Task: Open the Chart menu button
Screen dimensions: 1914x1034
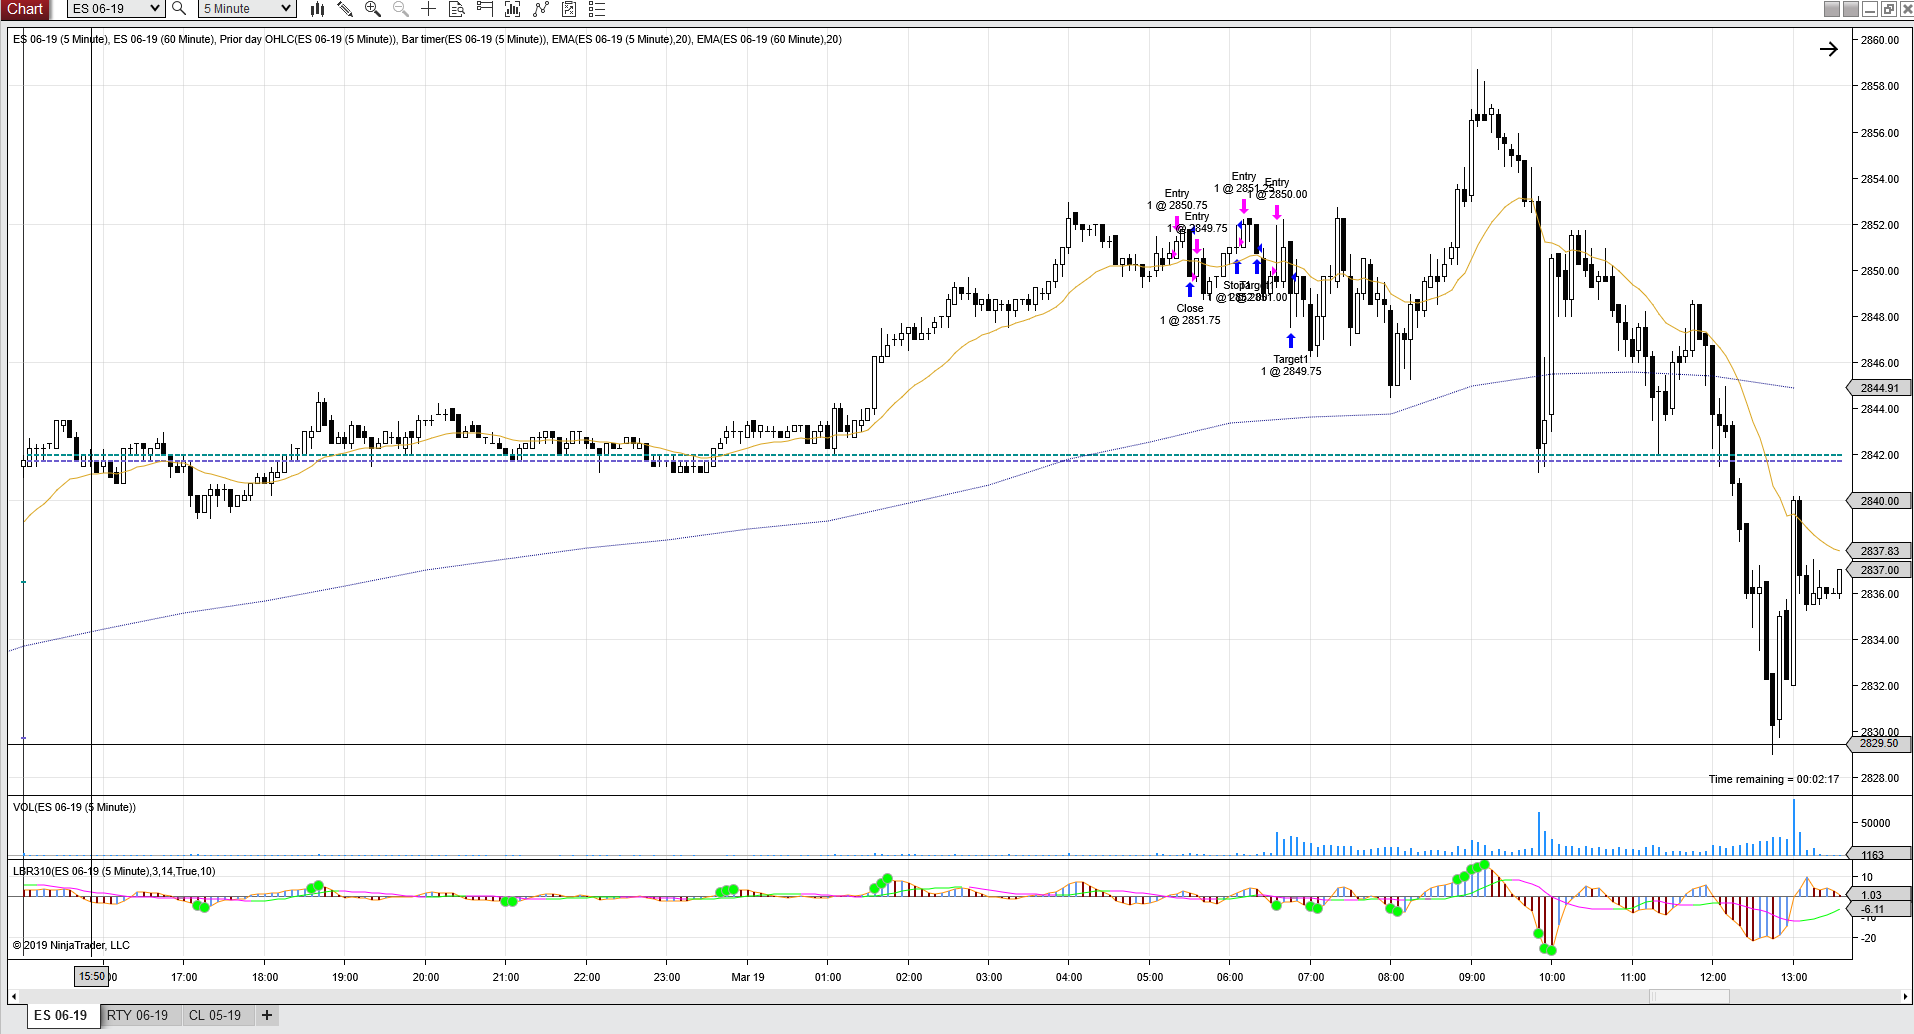Action: pos(25,9)
